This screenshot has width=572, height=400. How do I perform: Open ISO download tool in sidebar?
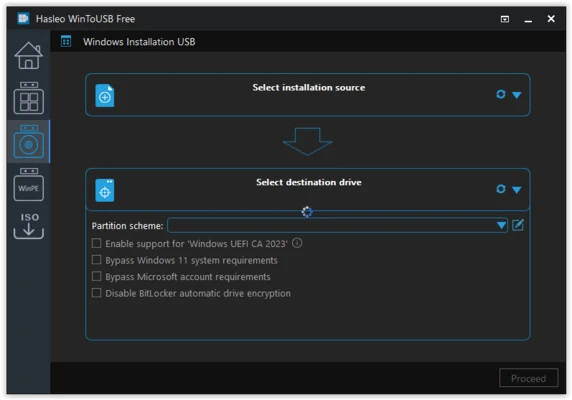28,226
